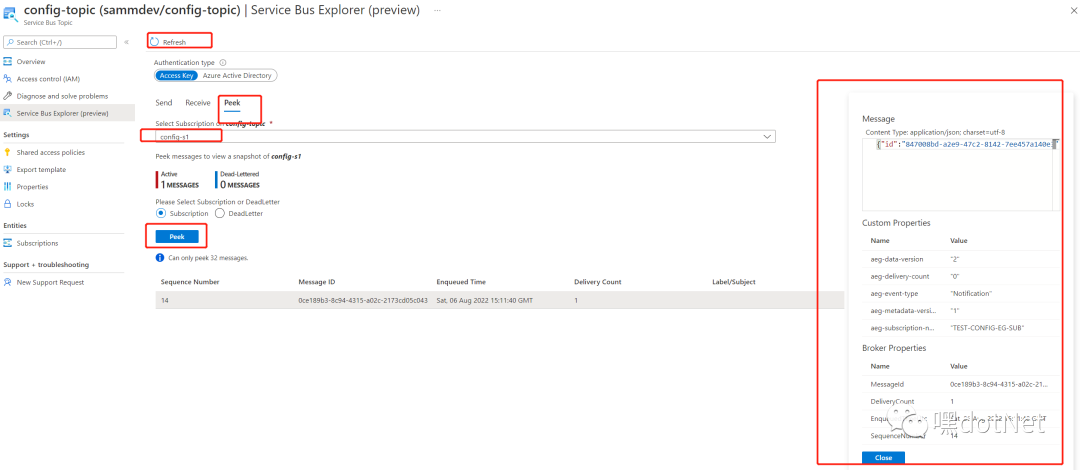Click TEST-CONFIG-EG-SUB property value
Image resolution: width=1080 pixels, height=470 pixels.
click(987, 328)
